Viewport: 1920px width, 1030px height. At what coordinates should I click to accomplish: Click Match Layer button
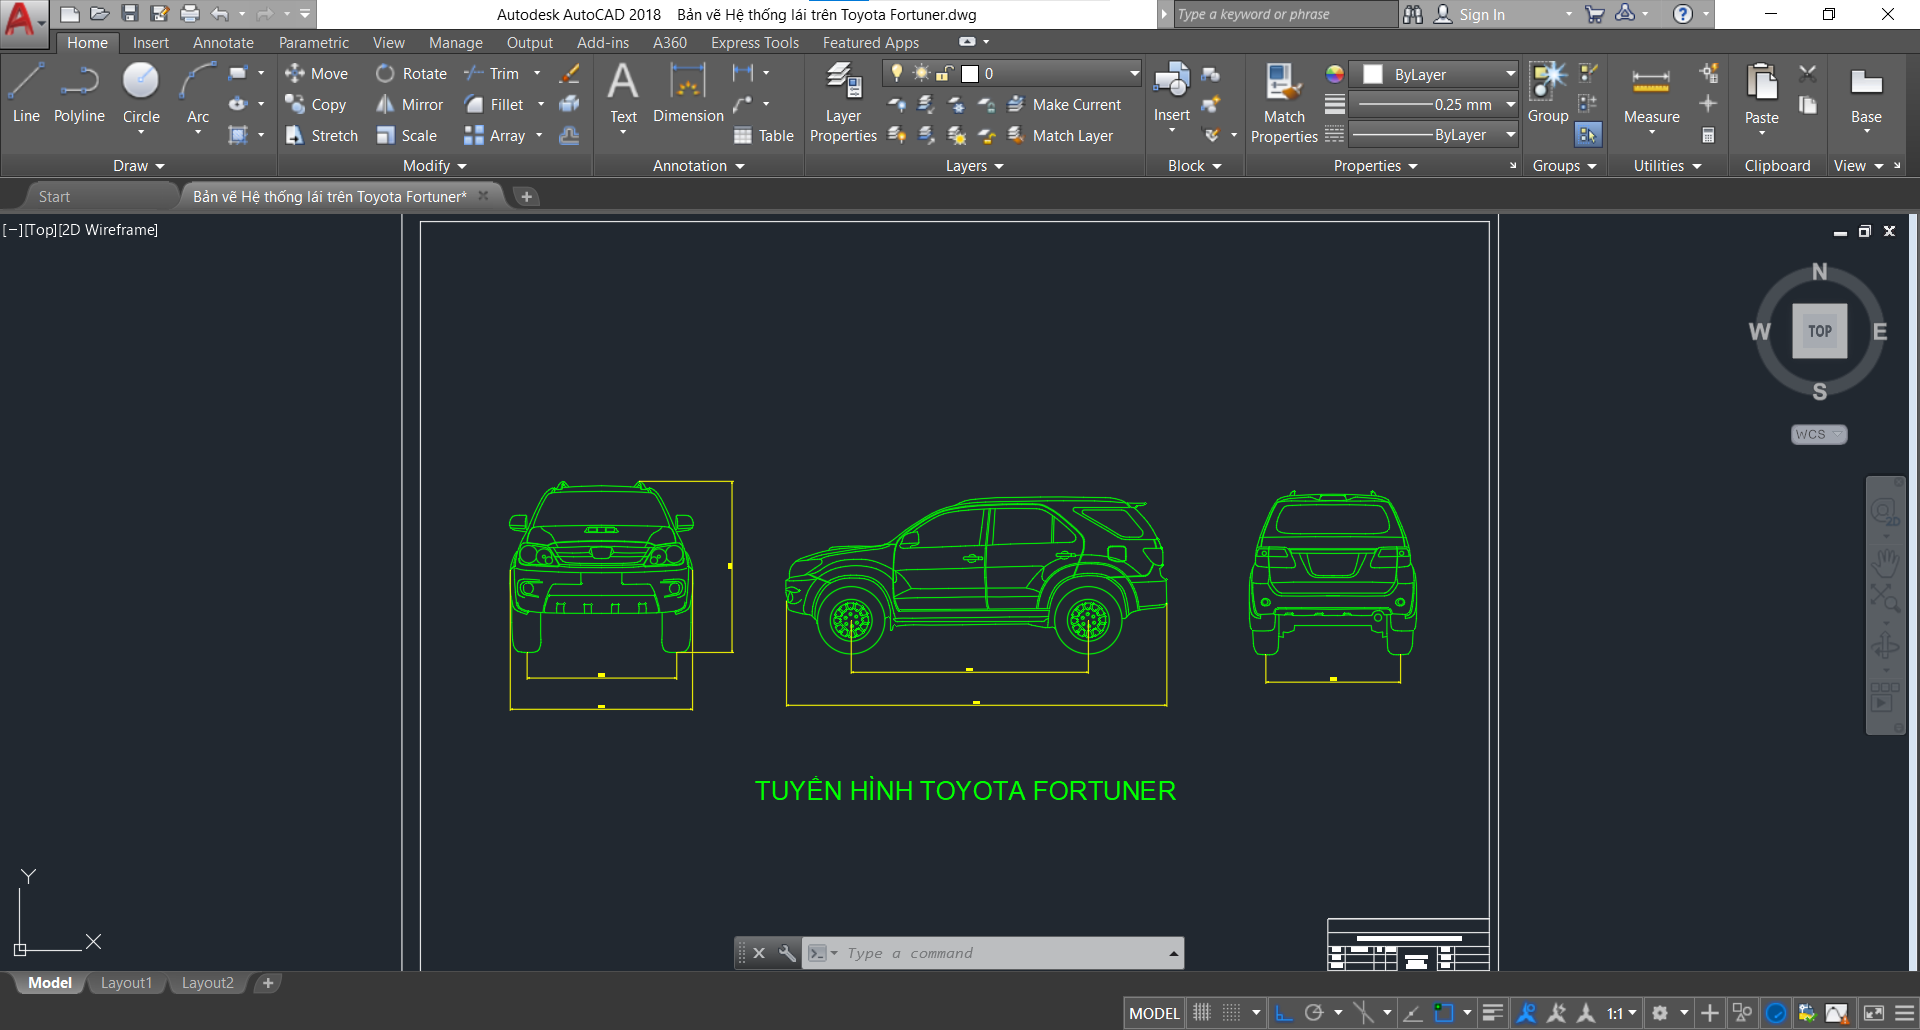point(1060,136)
